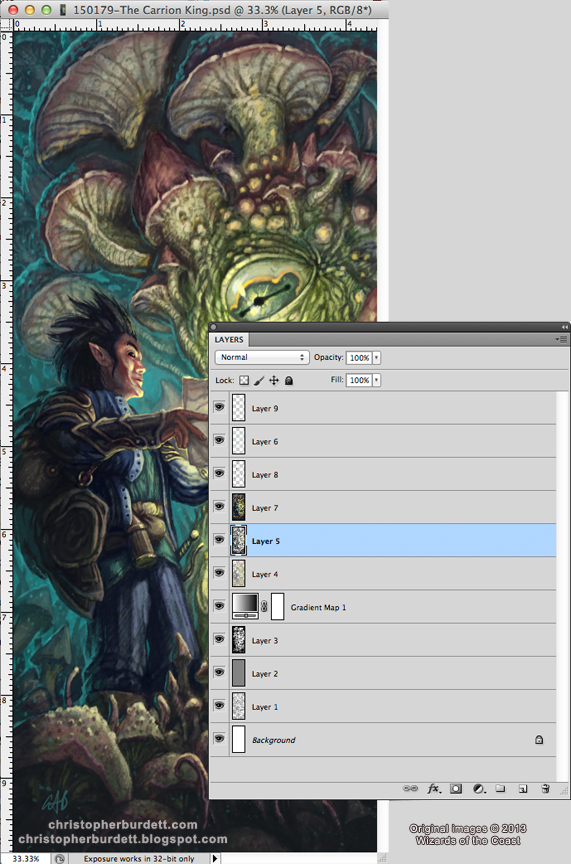This screenshot has height=864, width=571.
Task: Hide Layer 6 with its eye icon
Action: pyautogui.click(x=219, y=440)
